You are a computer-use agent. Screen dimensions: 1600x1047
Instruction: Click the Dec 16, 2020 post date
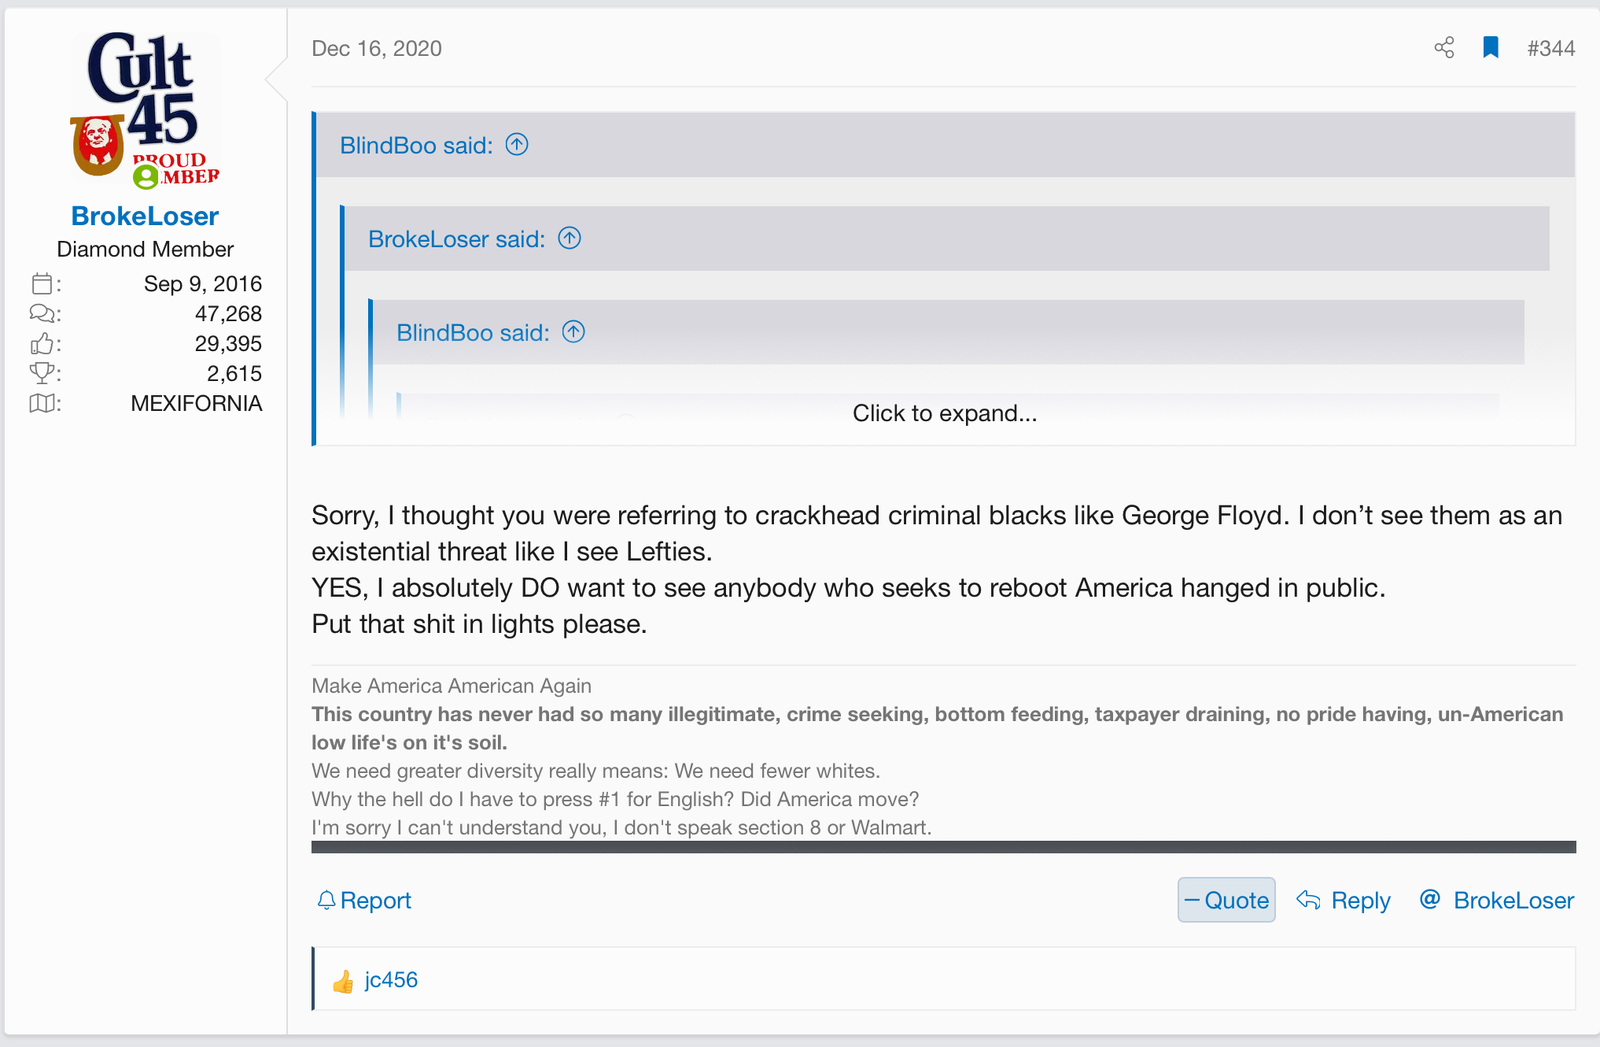[376, 48]
